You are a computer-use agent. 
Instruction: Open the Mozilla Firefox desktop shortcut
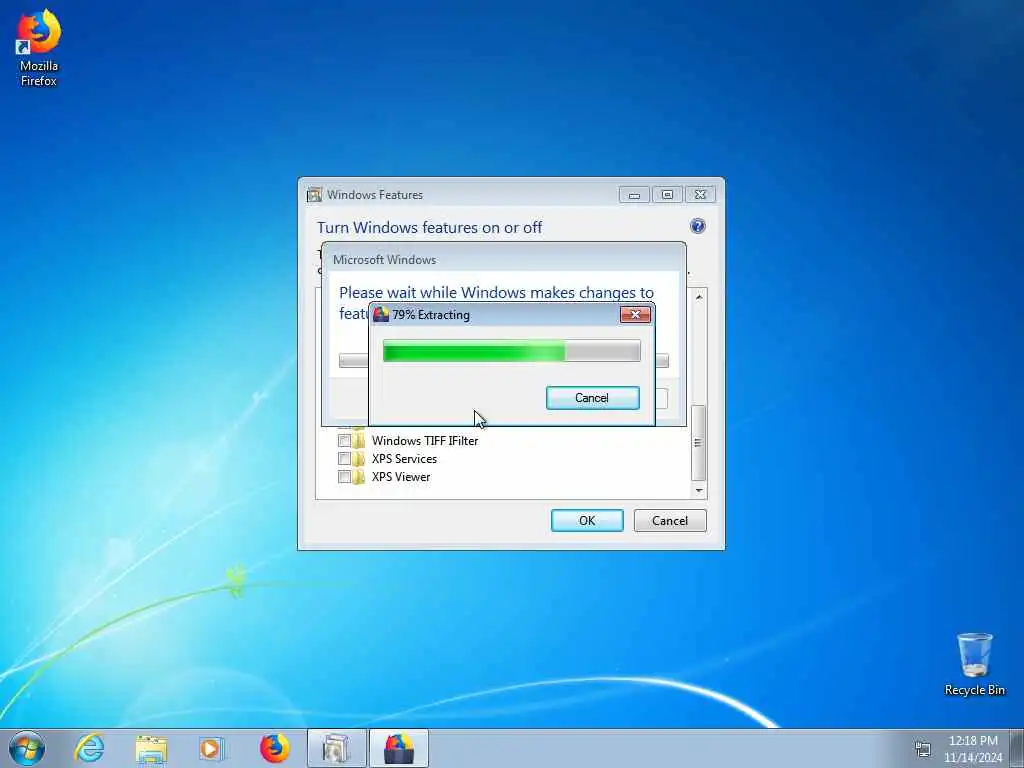[x=39, y=48]
